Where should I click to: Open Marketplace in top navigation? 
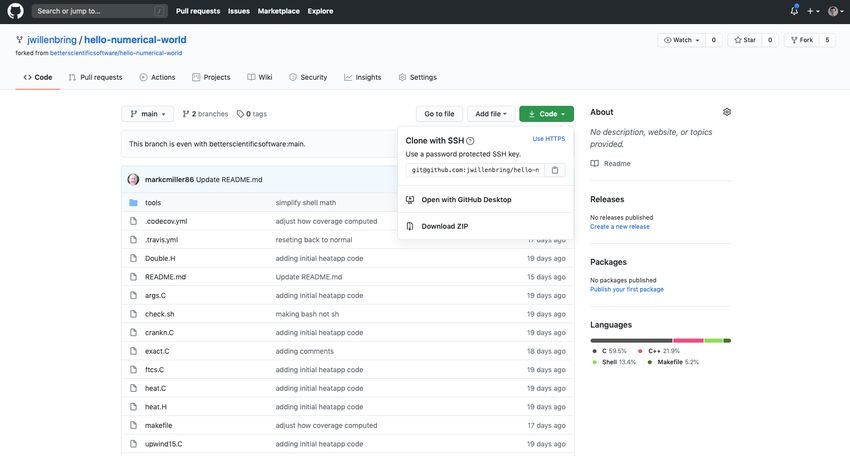click(278, 11)
